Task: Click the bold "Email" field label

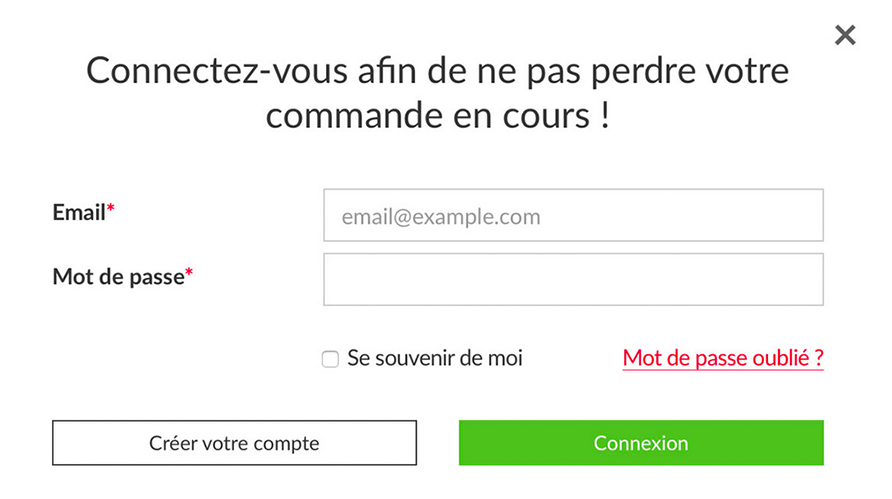Action: point(79,212)
